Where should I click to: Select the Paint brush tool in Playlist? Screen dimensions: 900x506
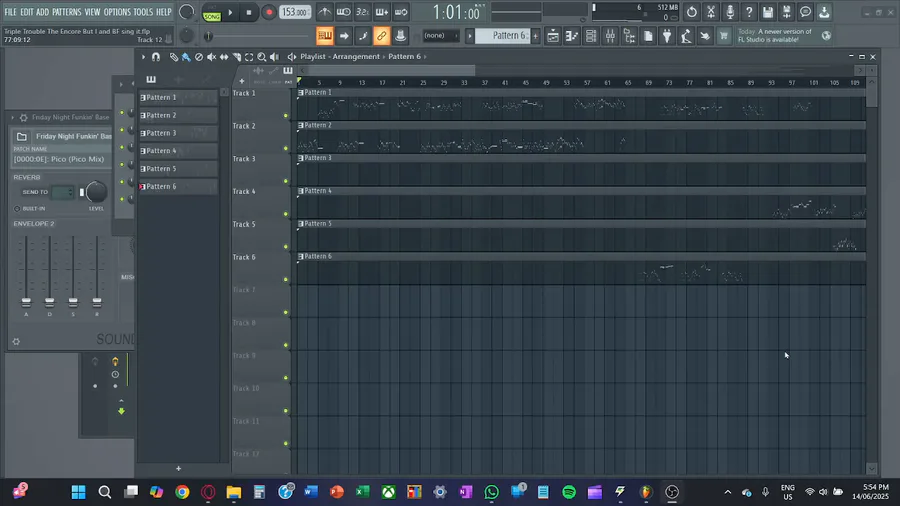pos(186,57)
